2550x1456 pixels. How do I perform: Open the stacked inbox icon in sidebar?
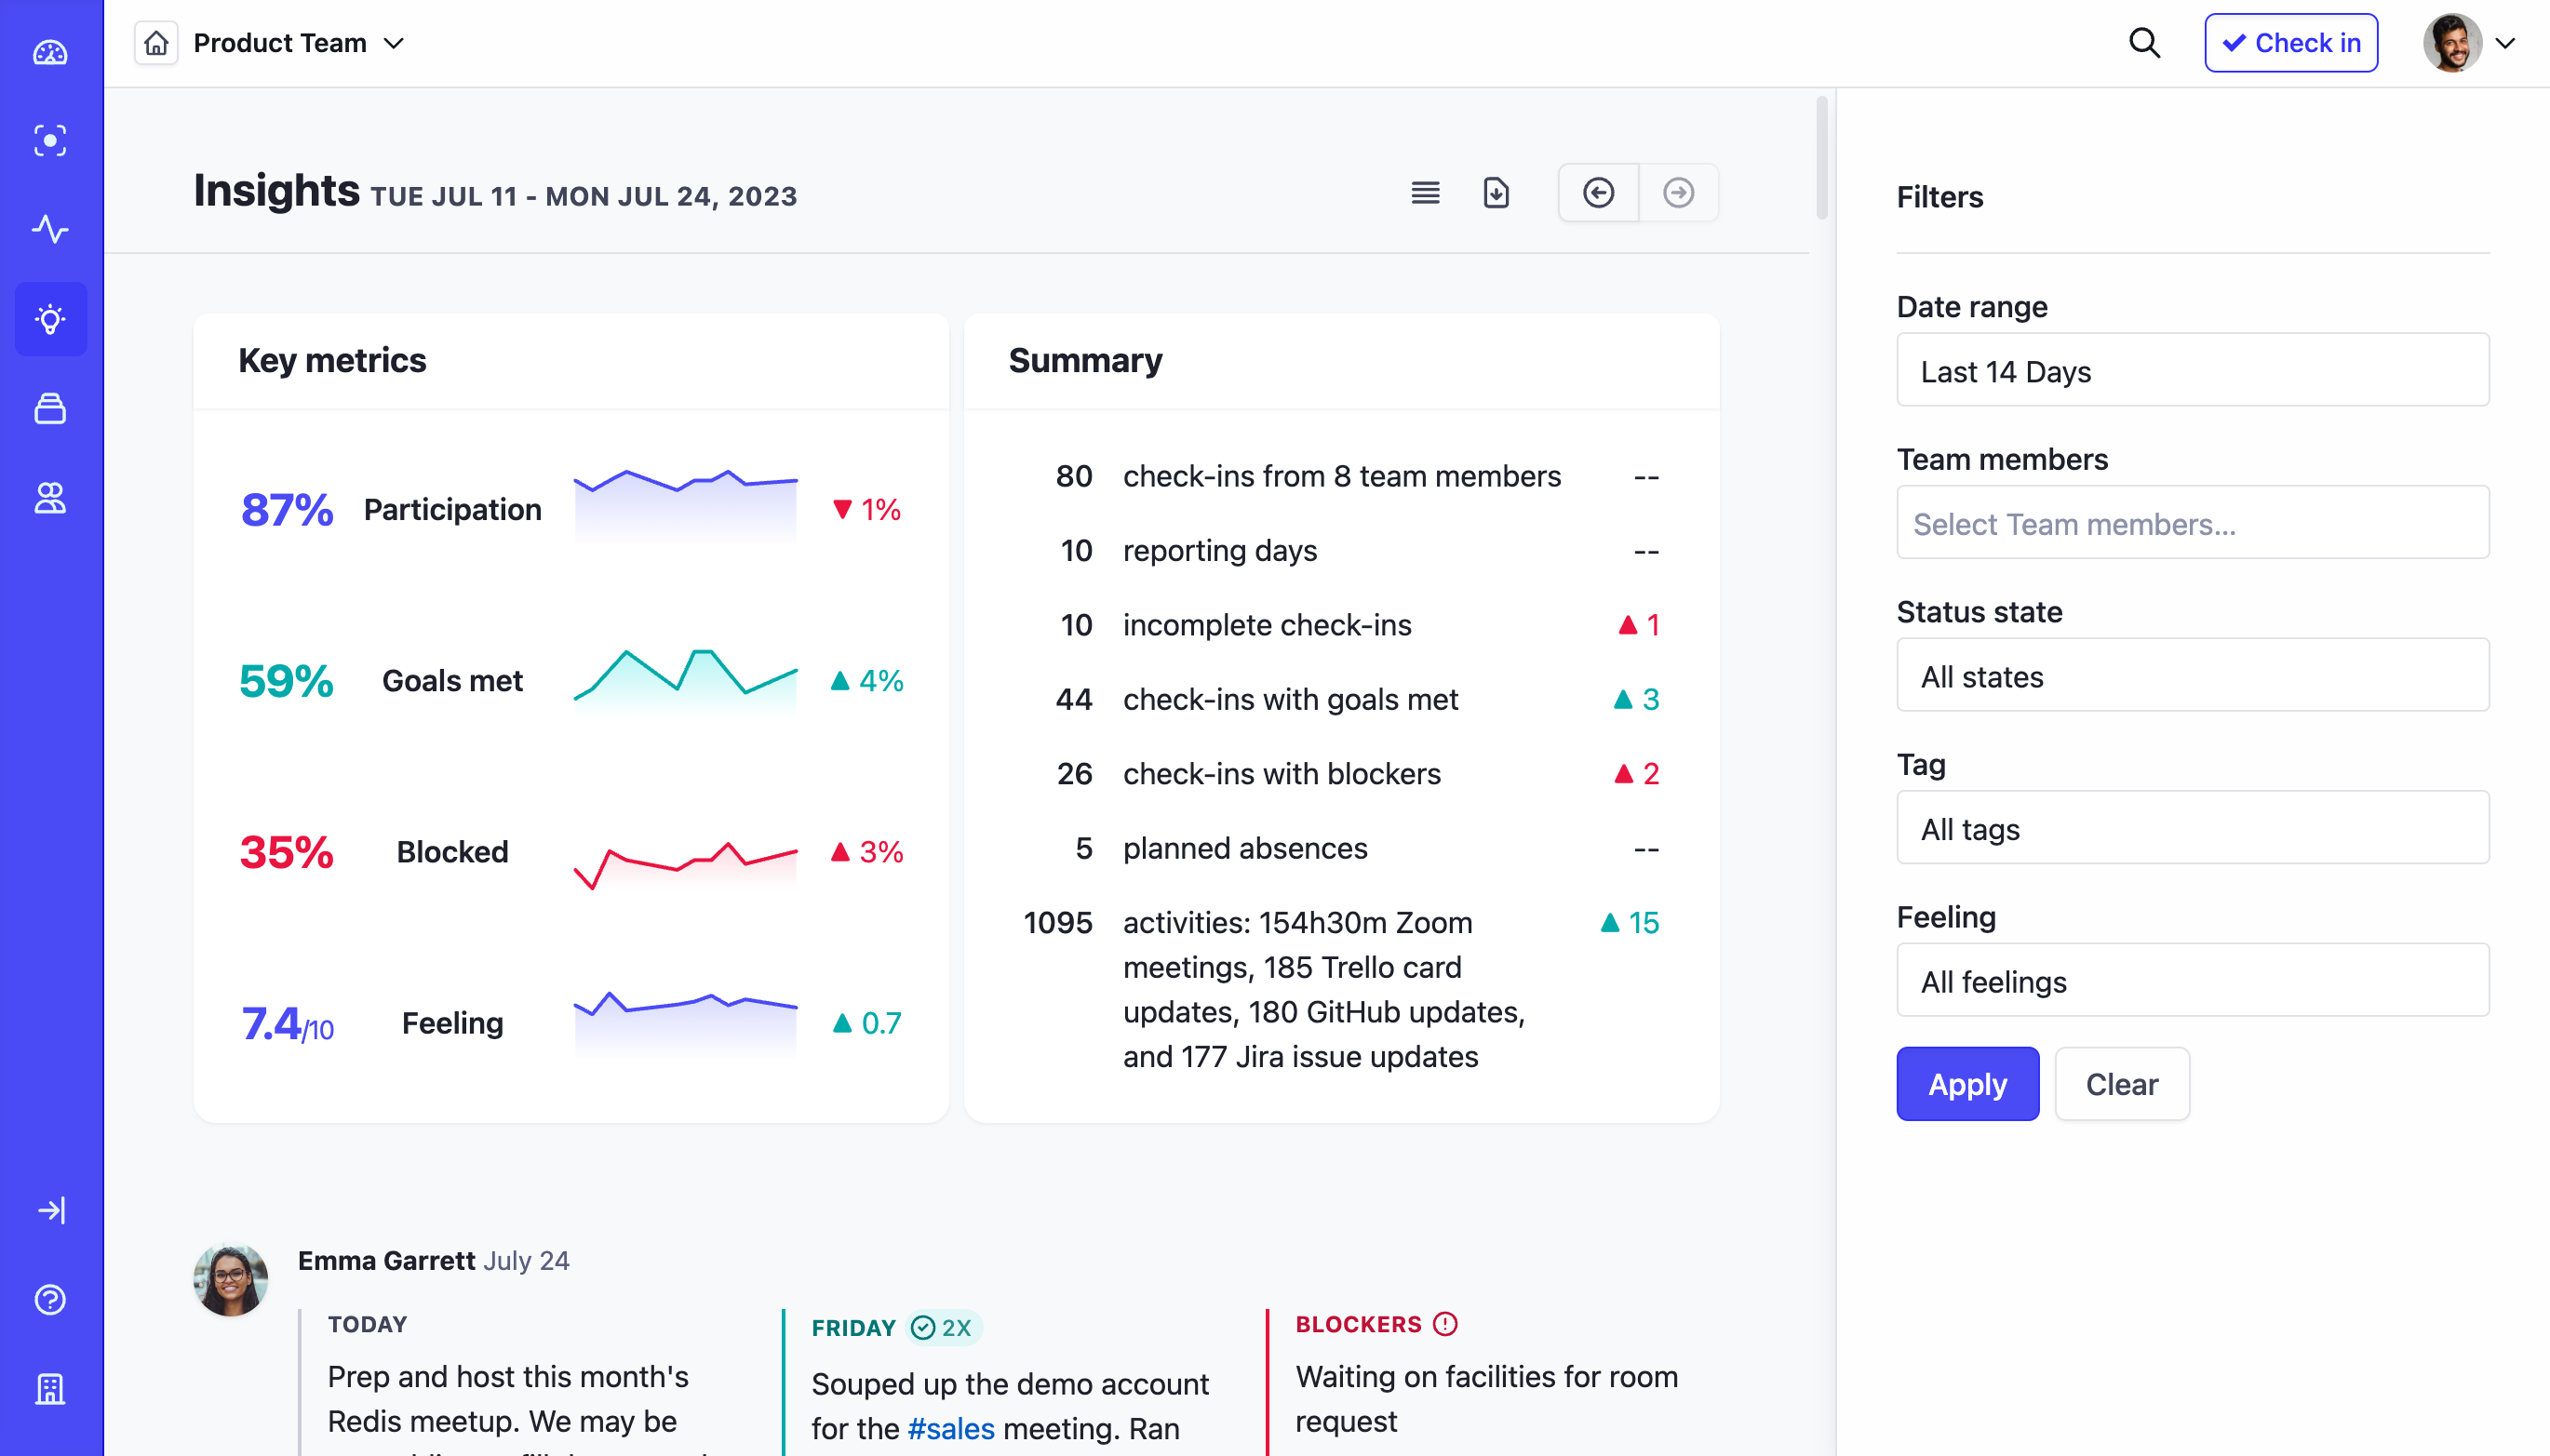pos(50,409)
